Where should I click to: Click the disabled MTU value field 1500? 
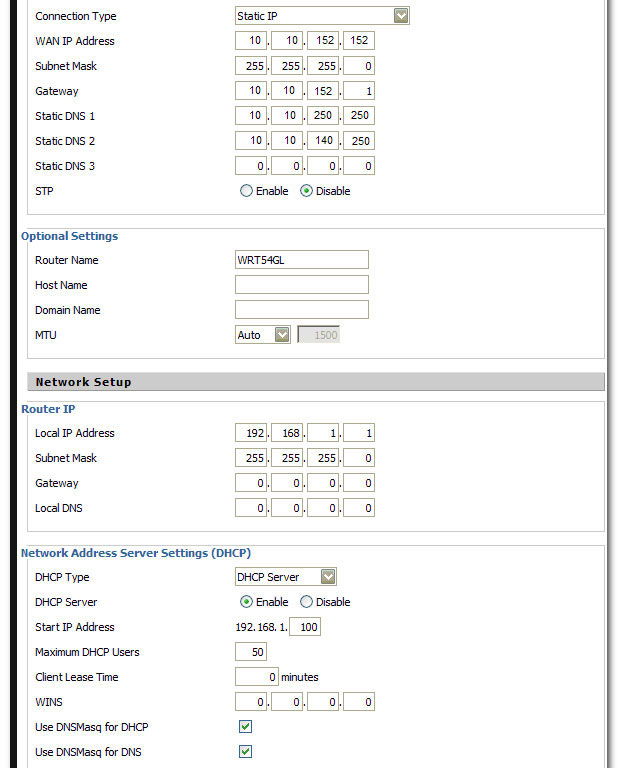point(318,335)
